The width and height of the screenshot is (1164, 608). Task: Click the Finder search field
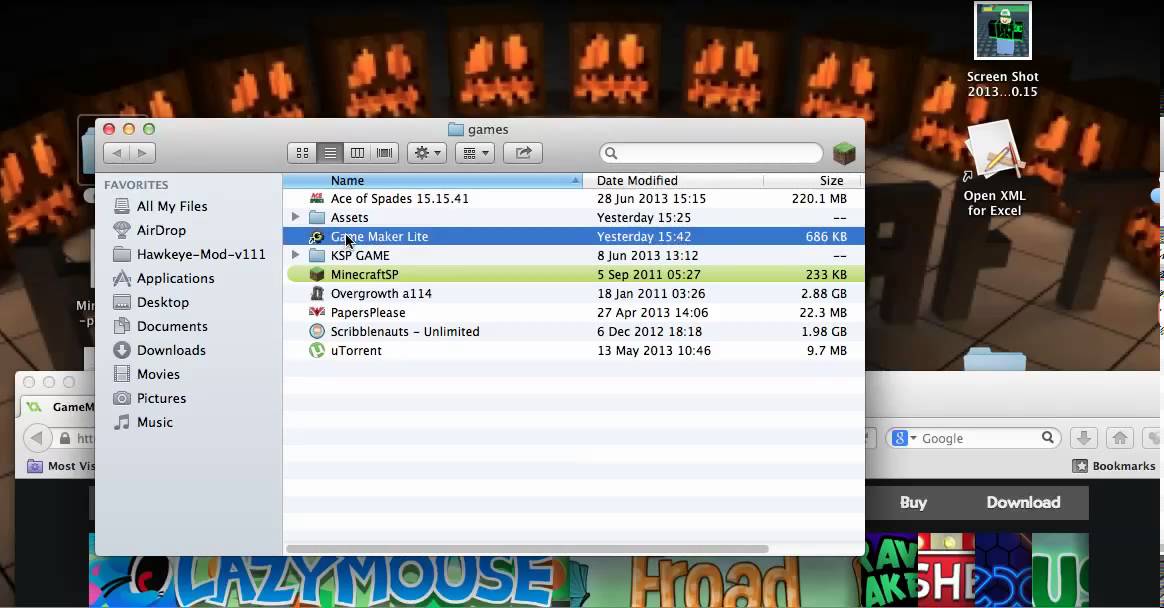coord(711,153)
